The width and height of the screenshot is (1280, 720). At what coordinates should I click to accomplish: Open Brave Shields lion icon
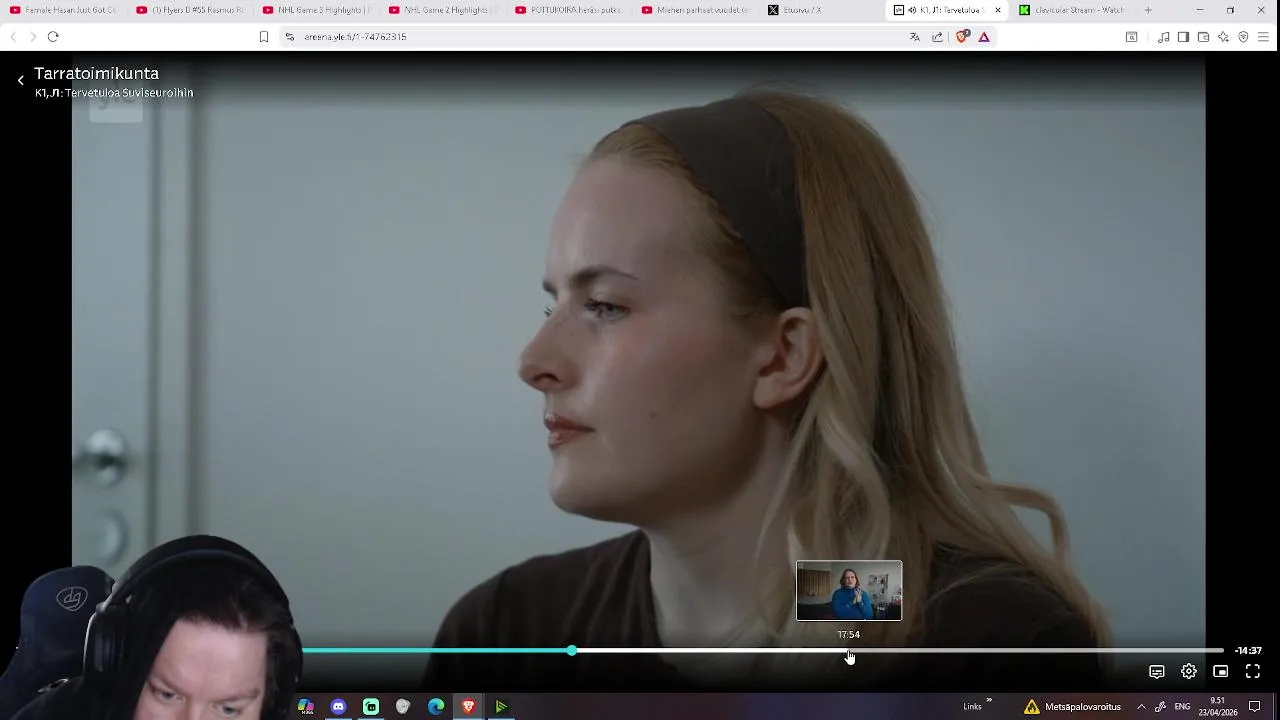(x=962, y=37)
